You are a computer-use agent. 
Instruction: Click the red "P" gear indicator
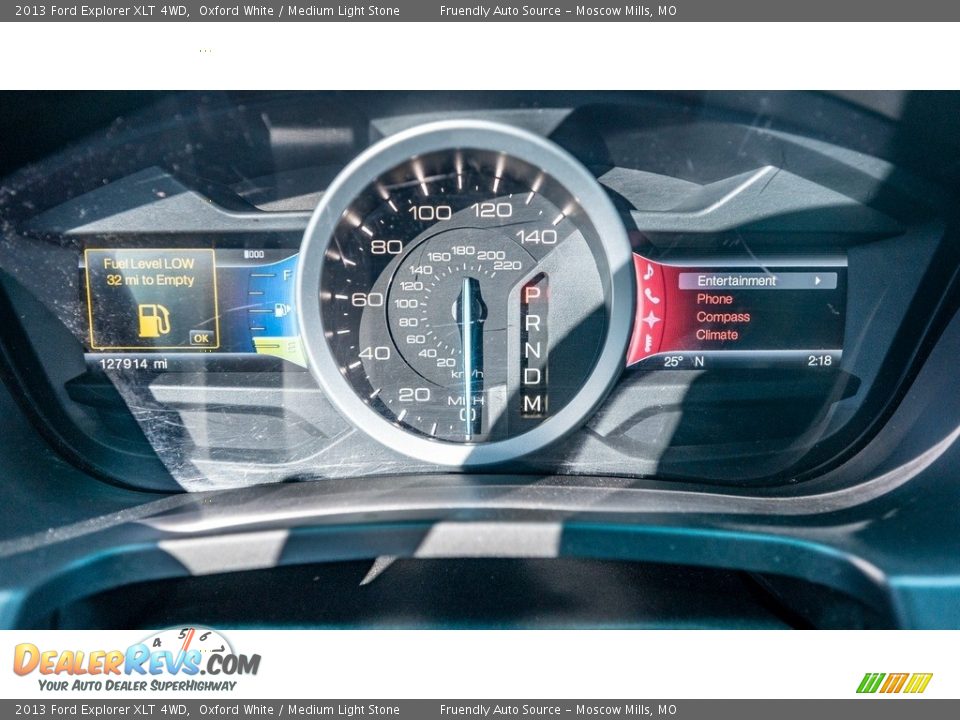pyautogui.click(x=532, y=294)
